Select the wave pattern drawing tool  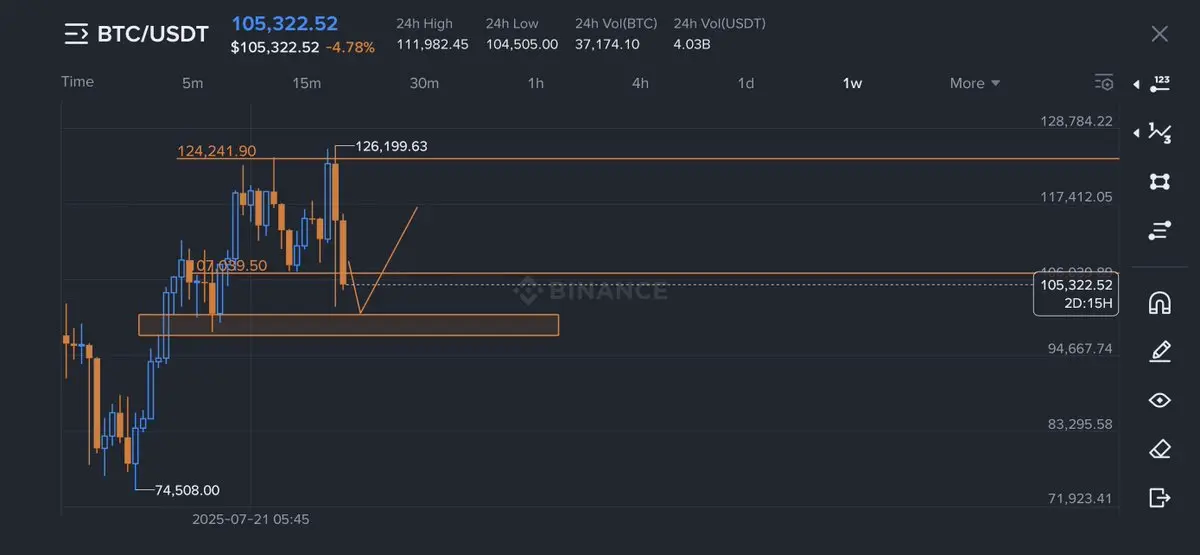[x=1160, y=132]
